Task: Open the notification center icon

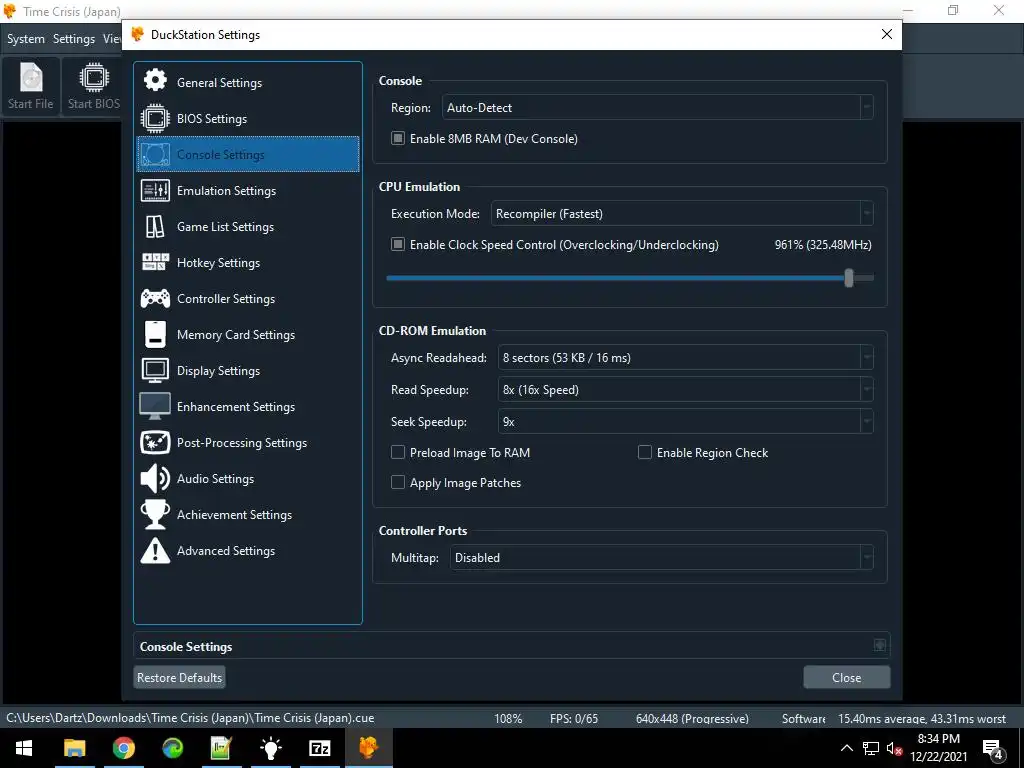Action: tap(993, 748)
